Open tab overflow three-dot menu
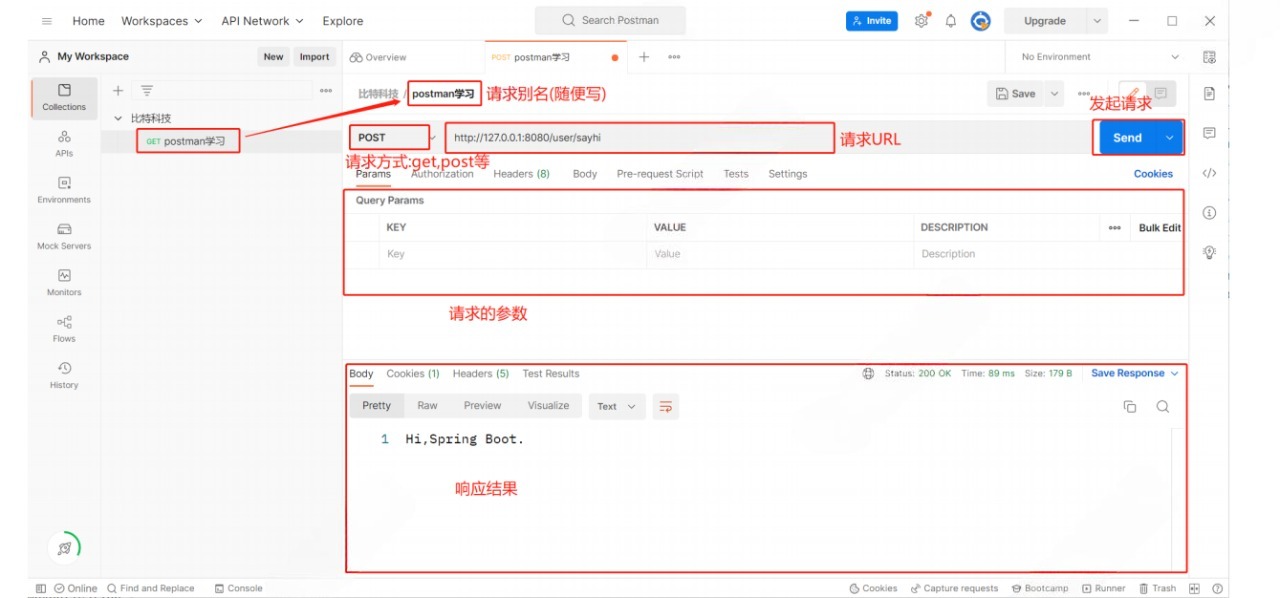This screenshot has height=598, width=1280. (x=674, y=57)
